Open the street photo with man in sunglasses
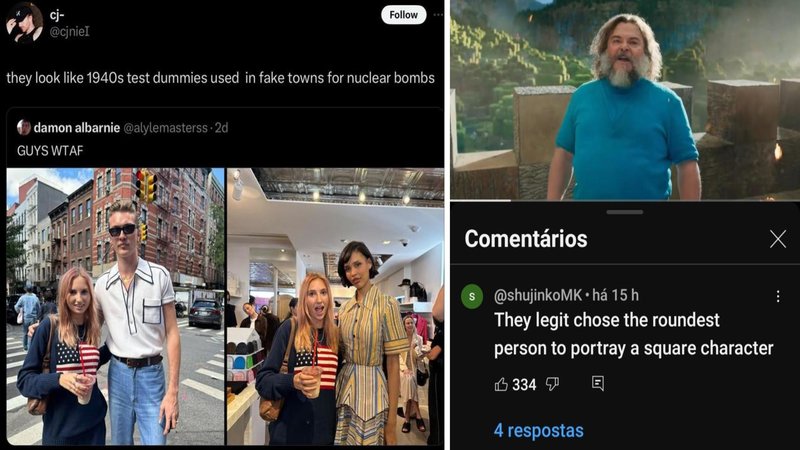The image size is (800, 450). point(115,306)
